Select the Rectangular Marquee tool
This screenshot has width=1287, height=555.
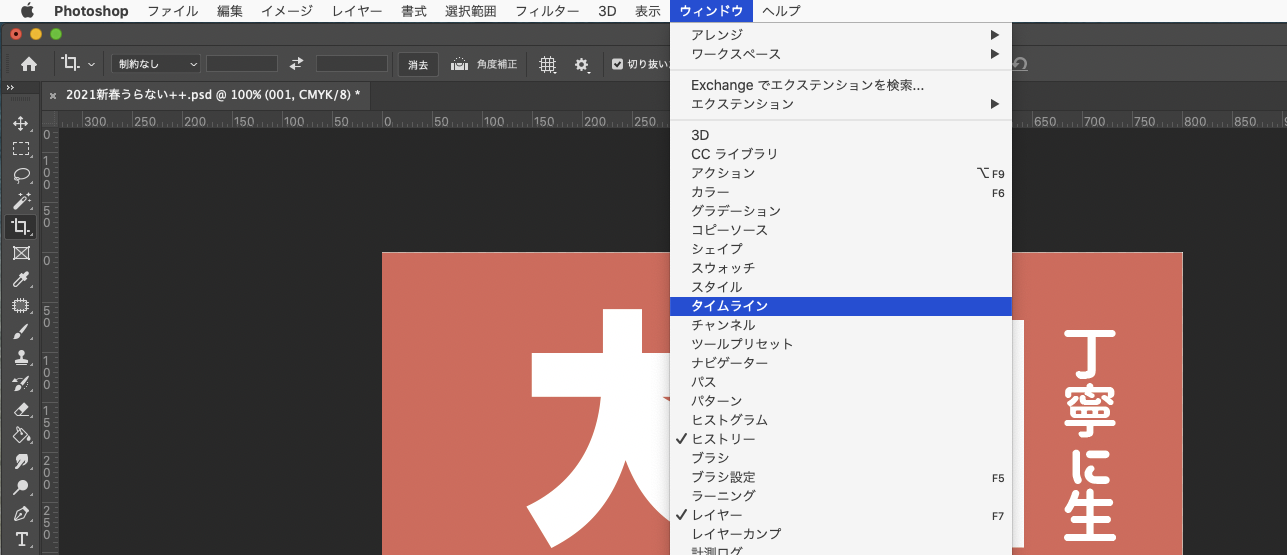click(21, 149)
